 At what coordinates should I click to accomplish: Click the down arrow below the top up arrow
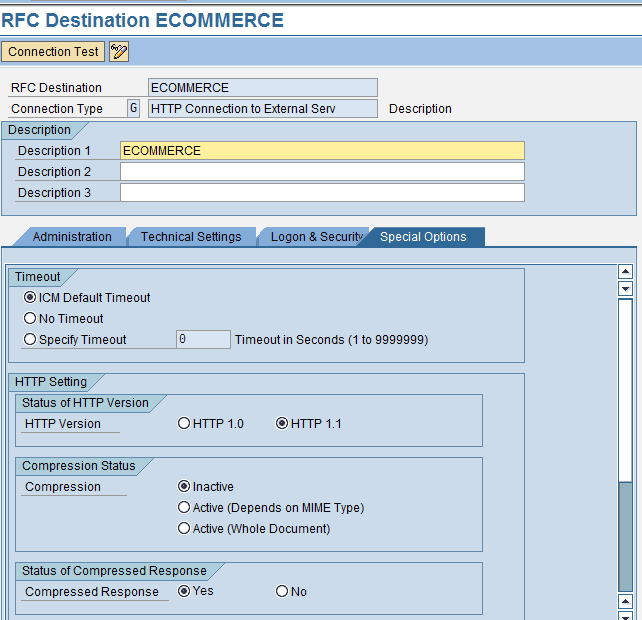click(626, 288)
